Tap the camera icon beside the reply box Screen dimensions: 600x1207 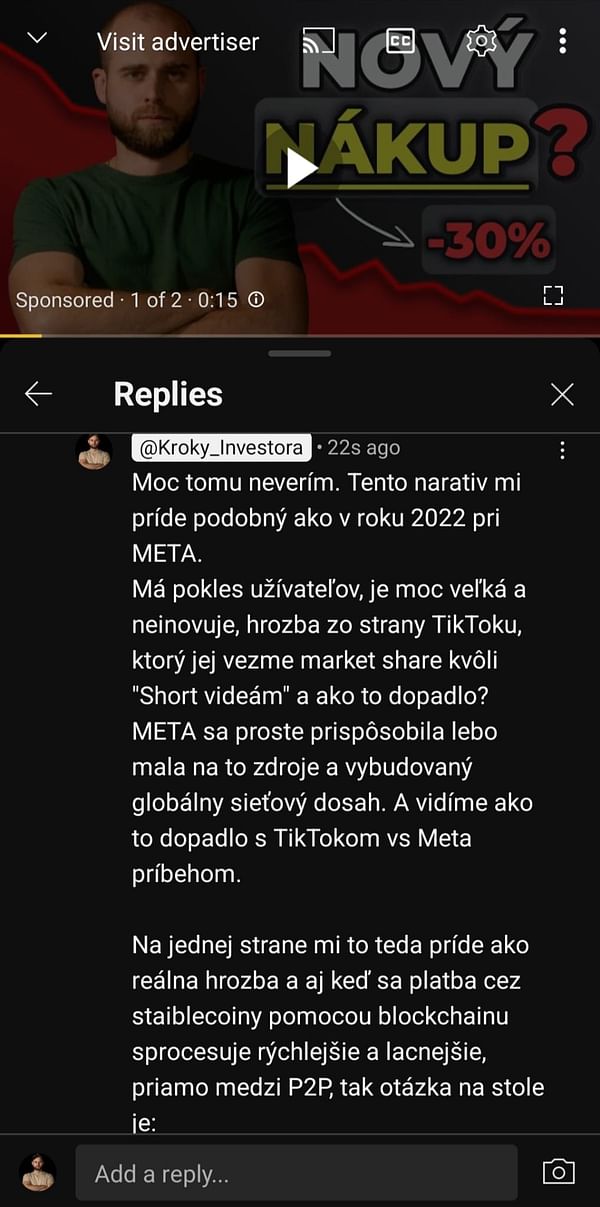[x=558, y=1171]
